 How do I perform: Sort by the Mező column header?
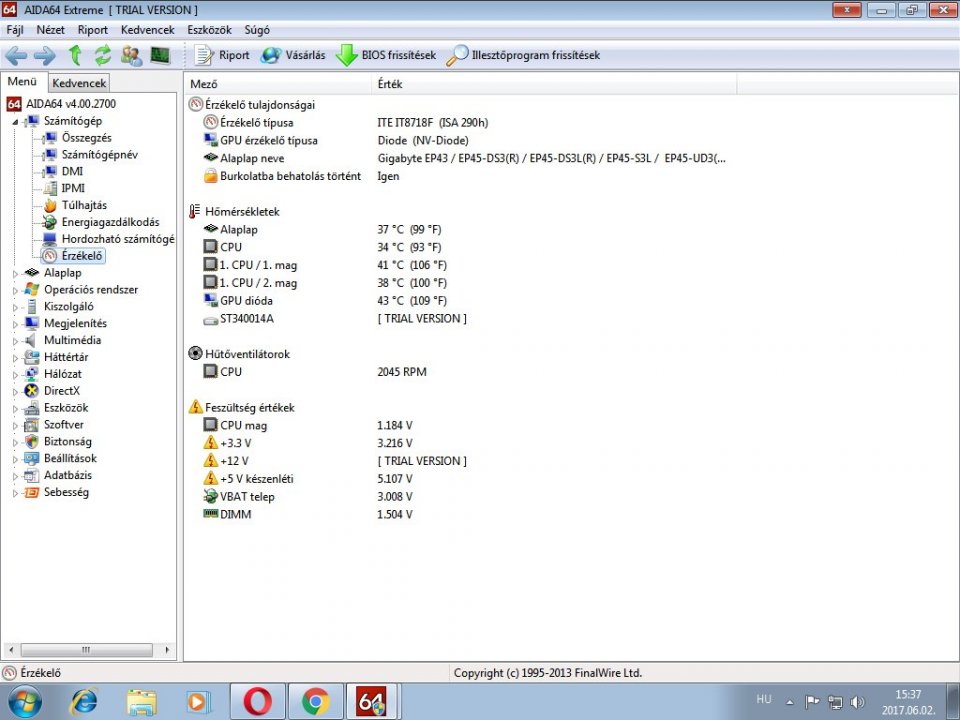tap(278, 84)
